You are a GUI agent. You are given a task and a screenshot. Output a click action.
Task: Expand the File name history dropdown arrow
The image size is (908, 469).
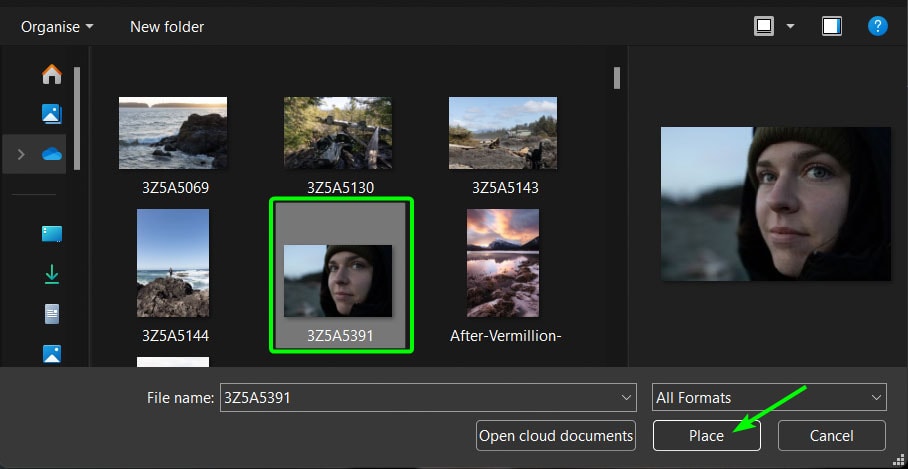625,397
